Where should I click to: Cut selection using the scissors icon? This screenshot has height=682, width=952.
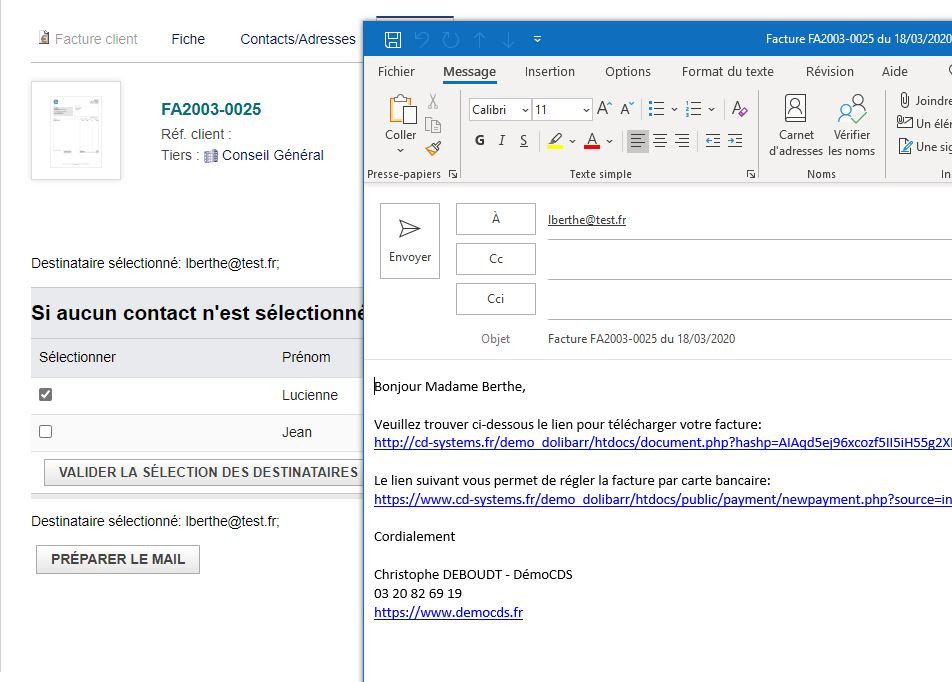pyautogui.click(x=433, y=101)
